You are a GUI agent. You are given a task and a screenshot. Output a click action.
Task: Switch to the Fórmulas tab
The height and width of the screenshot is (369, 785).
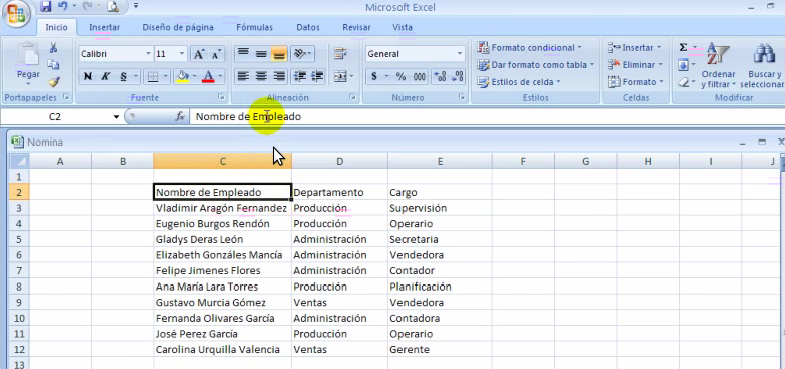point(254,28)
